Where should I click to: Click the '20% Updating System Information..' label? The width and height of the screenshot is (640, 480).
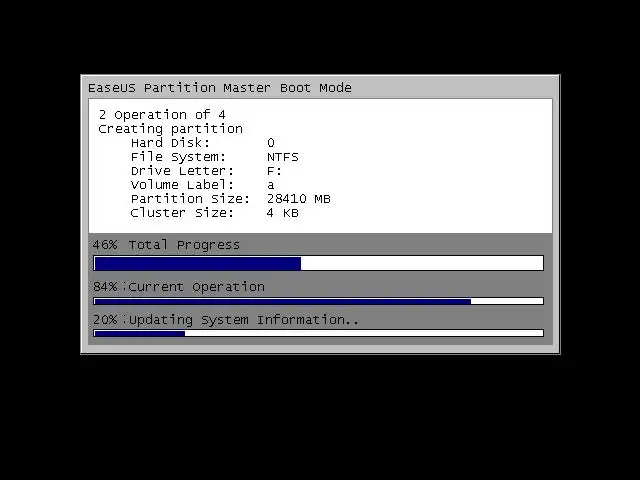click(x=226, y=320)
